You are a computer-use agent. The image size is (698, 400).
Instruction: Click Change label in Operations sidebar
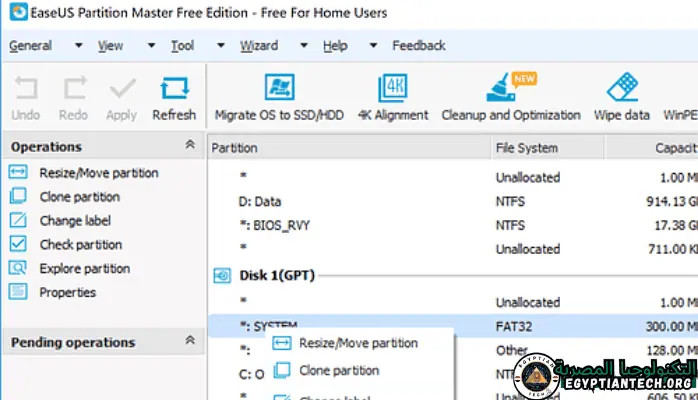pyautogui.click(x=75, y=221)
